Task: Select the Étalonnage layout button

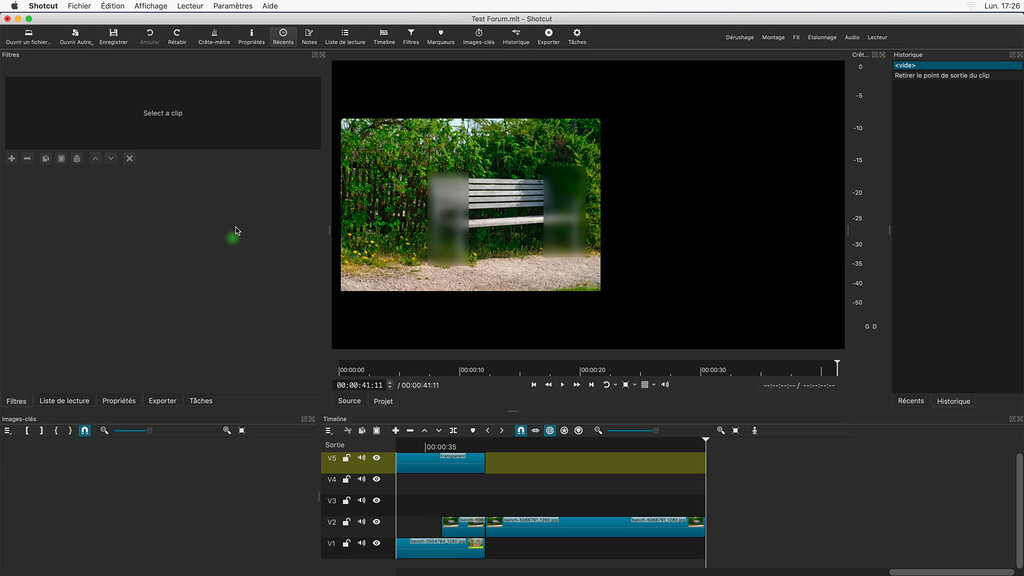Action: coord(822,37)
